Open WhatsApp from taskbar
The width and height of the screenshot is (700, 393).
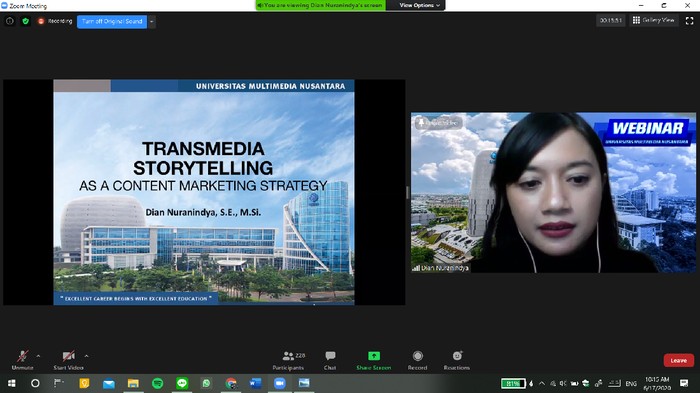click(x=206, y=383)
